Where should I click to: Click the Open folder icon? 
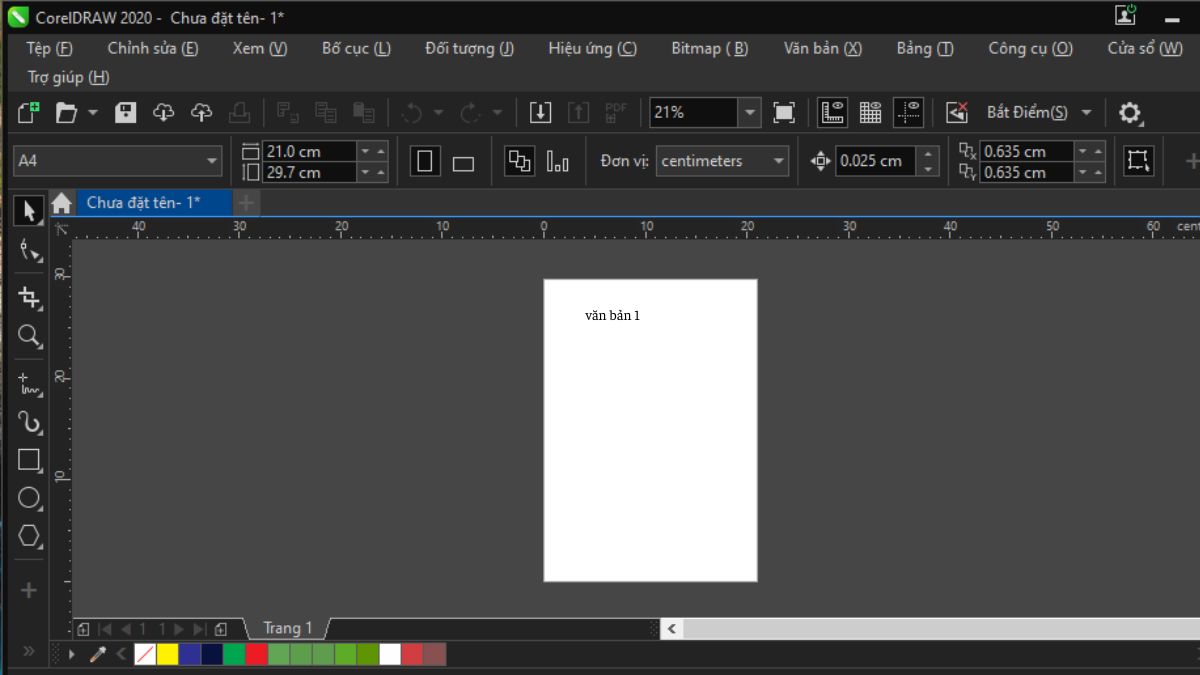pyautogui.click(x=66, y=112)
